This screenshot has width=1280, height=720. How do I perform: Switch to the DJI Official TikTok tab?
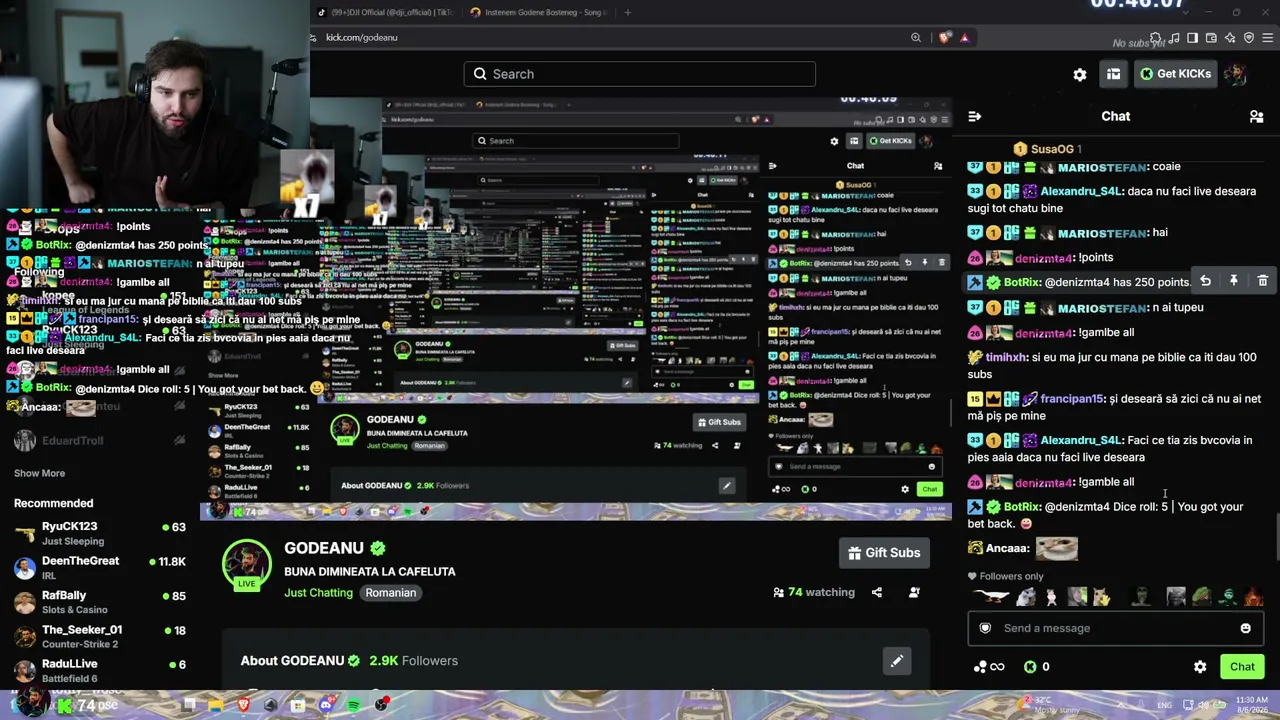(385, 12)
